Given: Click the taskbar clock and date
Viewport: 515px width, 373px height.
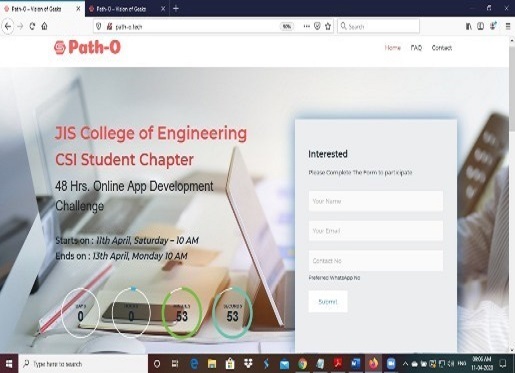Looking at the screenshot, I should [x=482, y=363].
